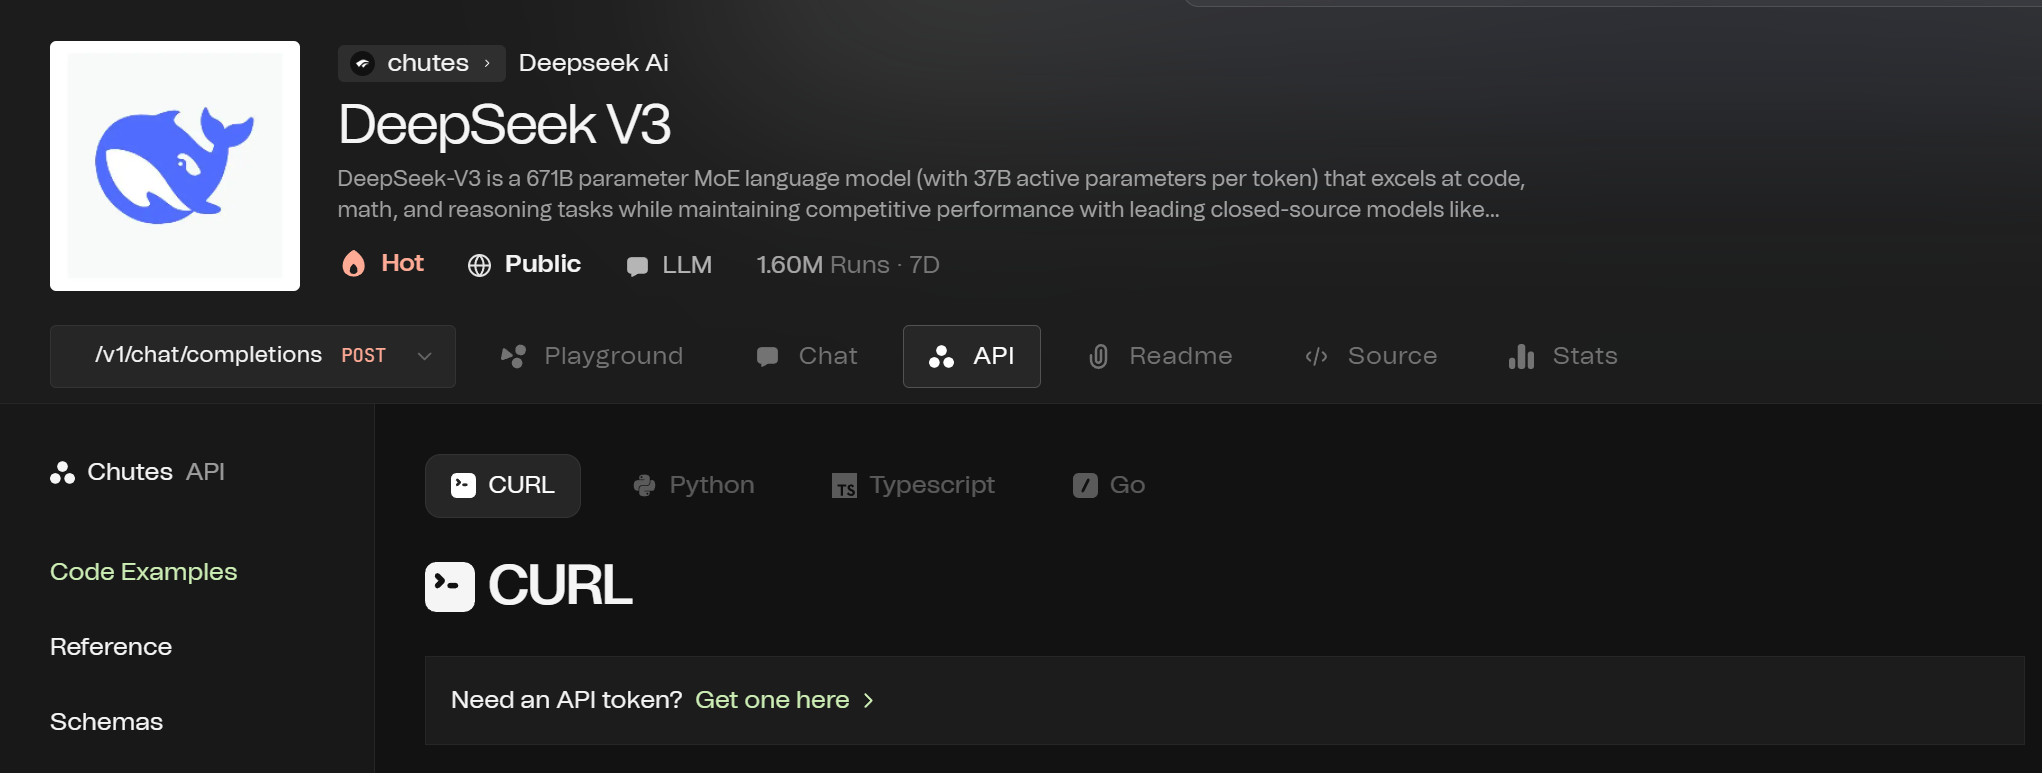Click the LLM chat bubble icon
Viewport: 2042px width, 773px height.
point(637,266)
